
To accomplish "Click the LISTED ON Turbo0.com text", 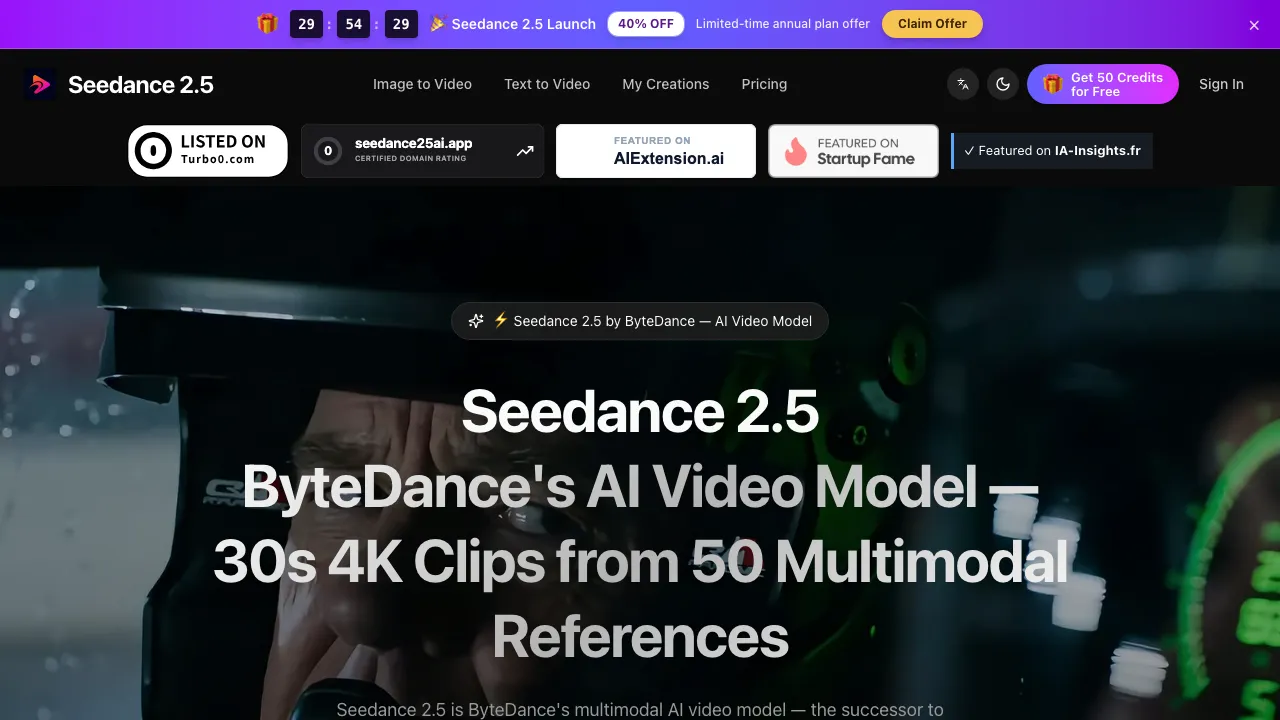I will (223, 150).
